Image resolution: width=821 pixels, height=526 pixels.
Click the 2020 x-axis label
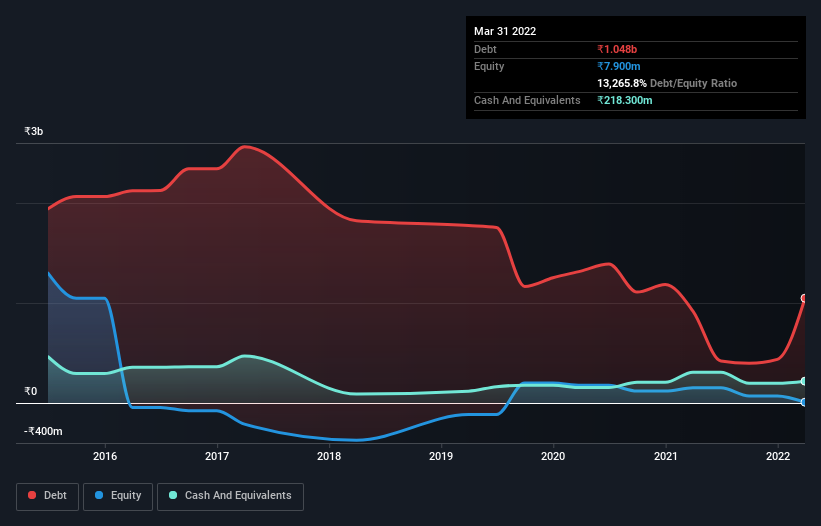[x=553, y=456]
